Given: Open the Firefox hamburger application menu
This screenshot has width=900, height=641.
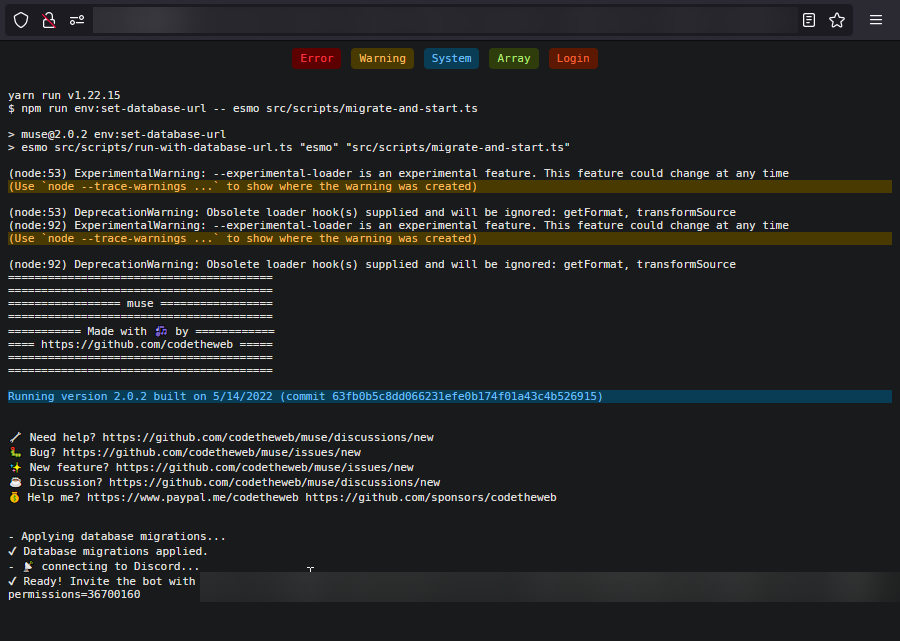Looking at the screenshot, I should (x=874, y=20).
